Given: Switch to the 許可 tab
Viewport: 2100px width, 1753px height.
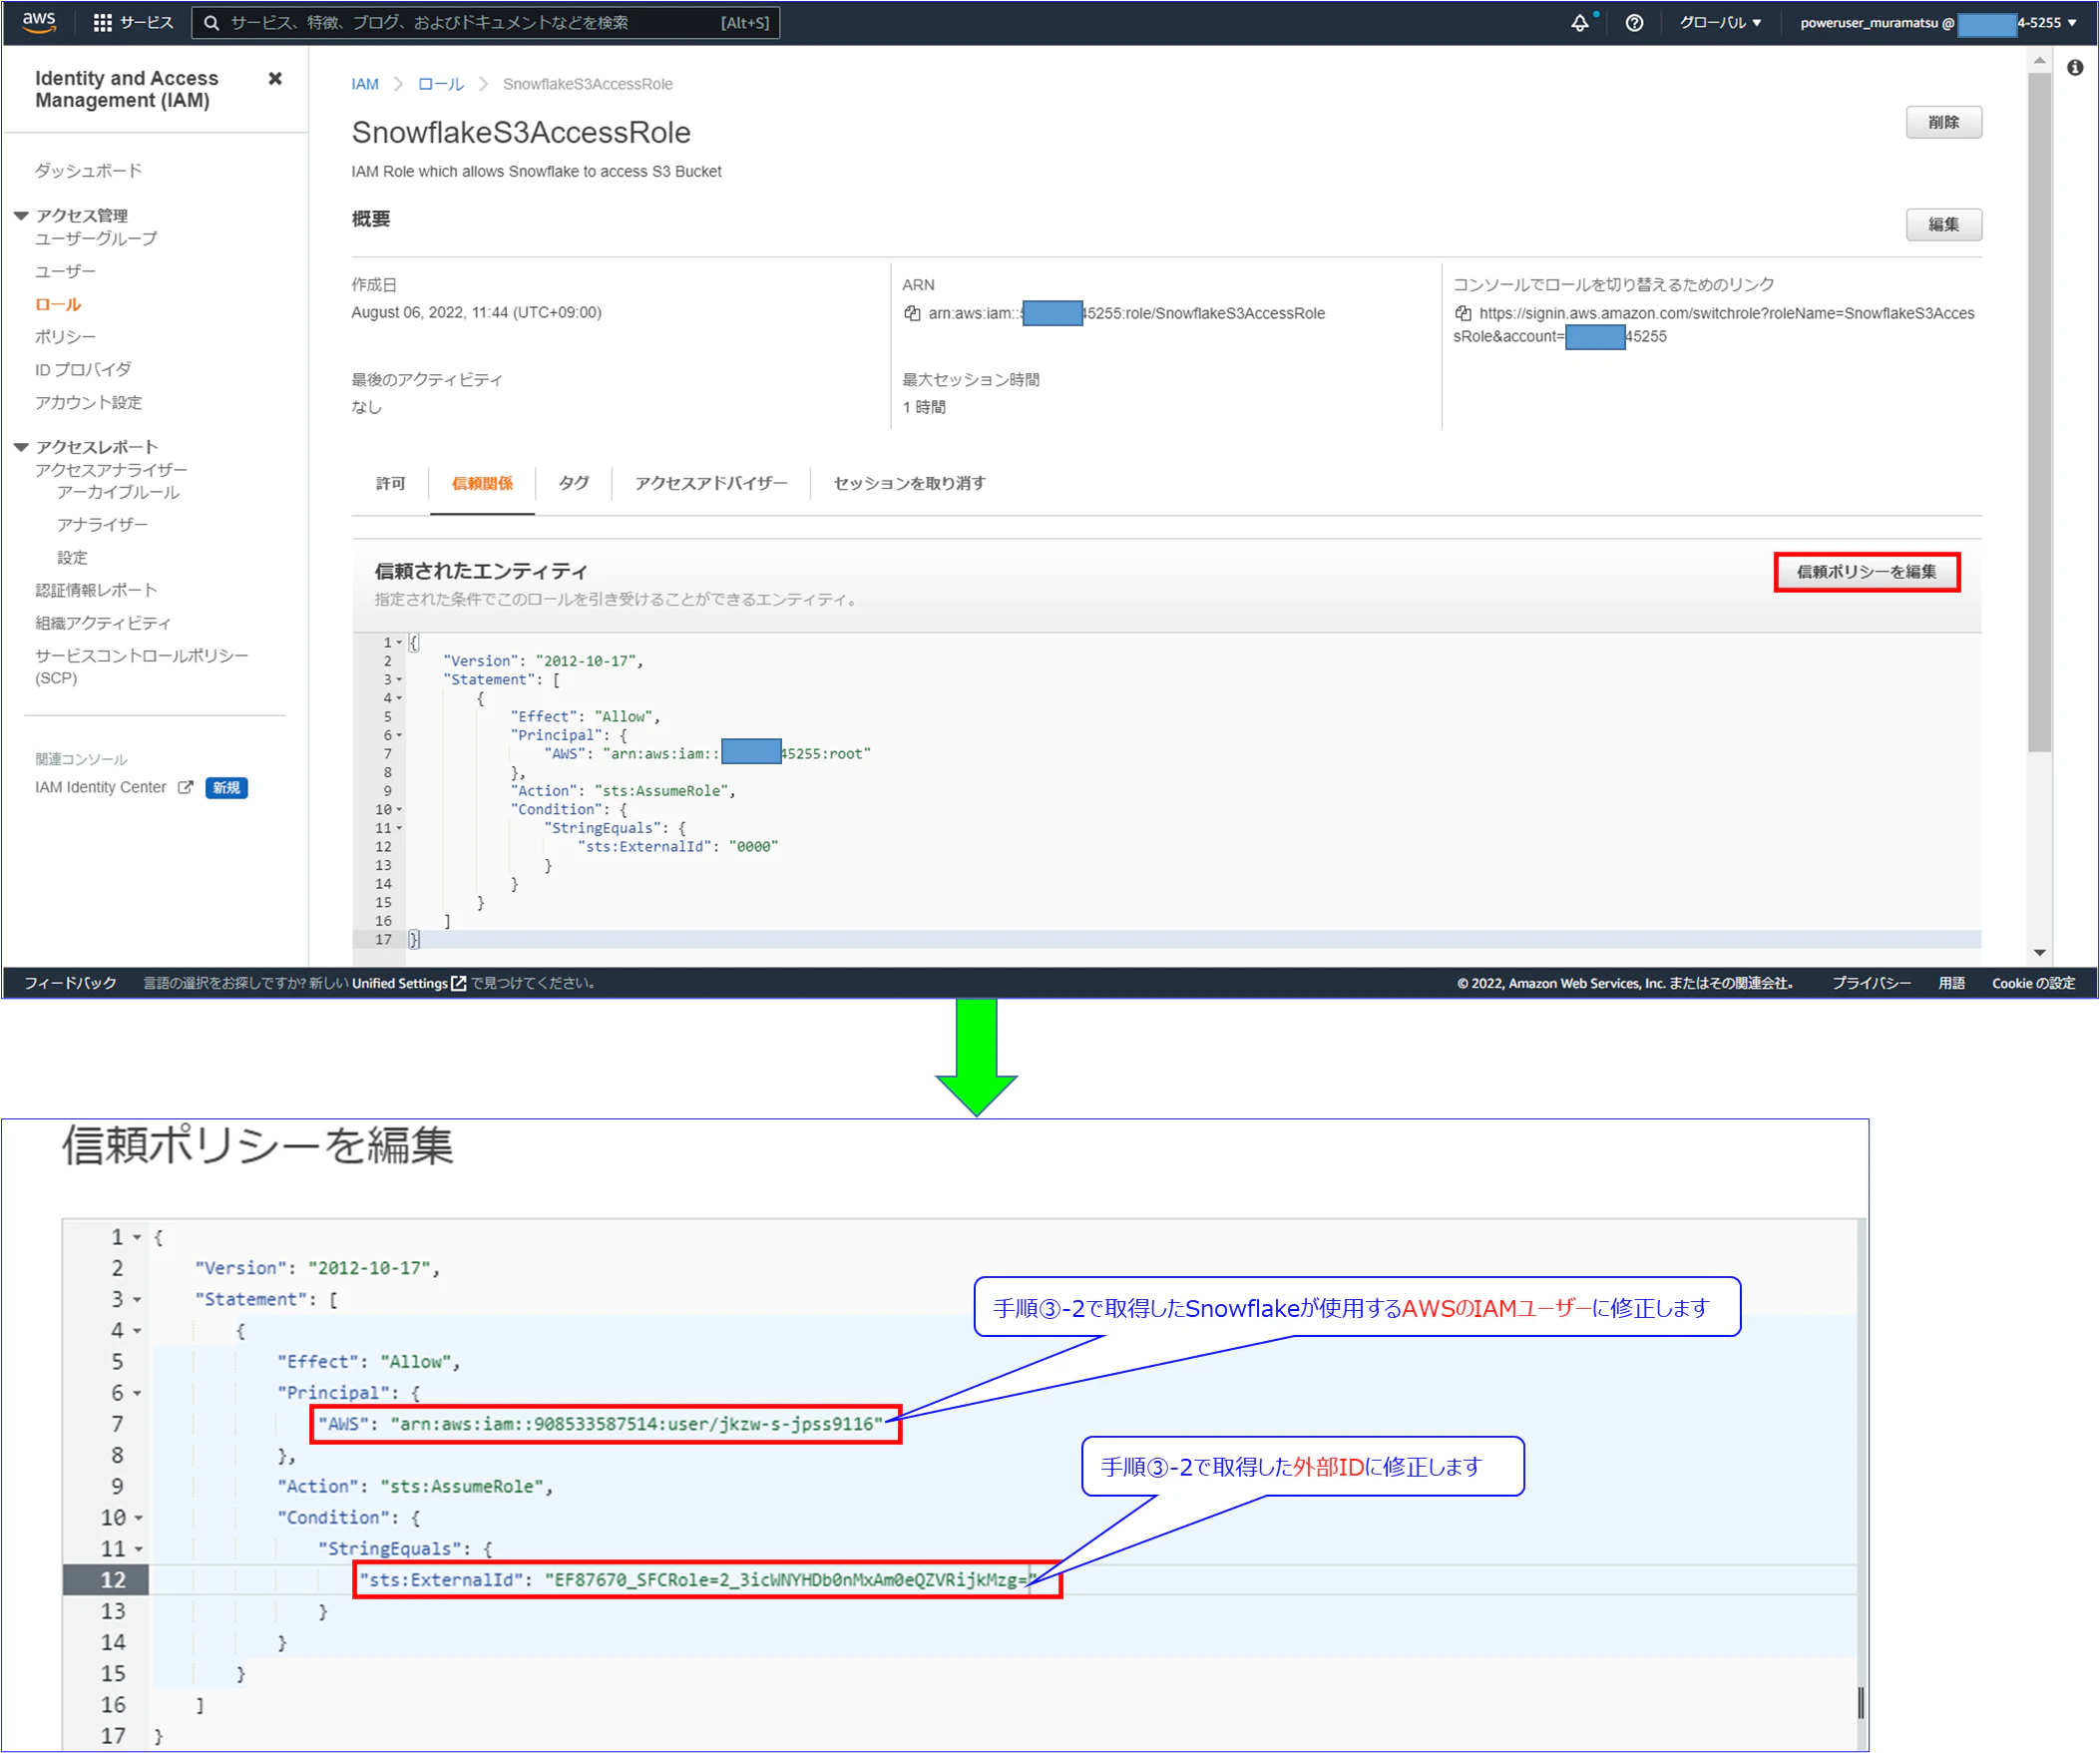Looking at the screenshot, I should point(390,484).
